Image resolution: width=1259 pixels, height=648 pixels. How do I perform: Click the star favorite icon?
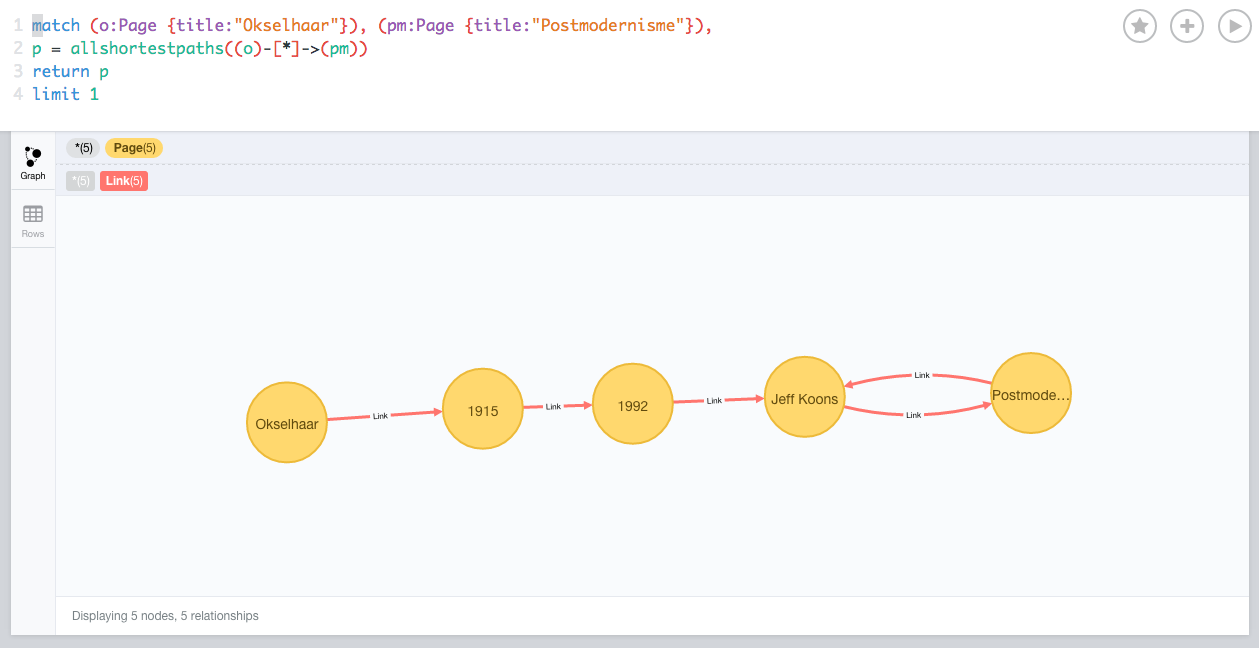click(1140, 26)
